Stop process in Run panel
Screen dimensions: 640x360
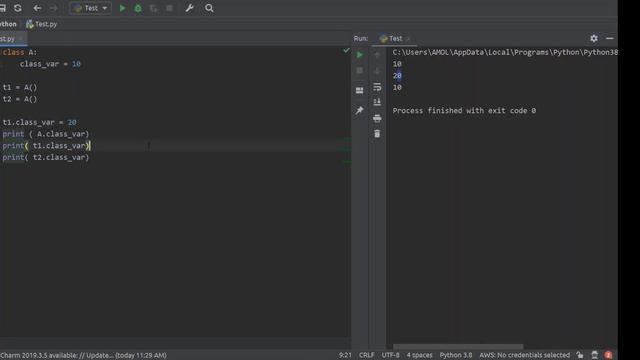tap(360, 71)
